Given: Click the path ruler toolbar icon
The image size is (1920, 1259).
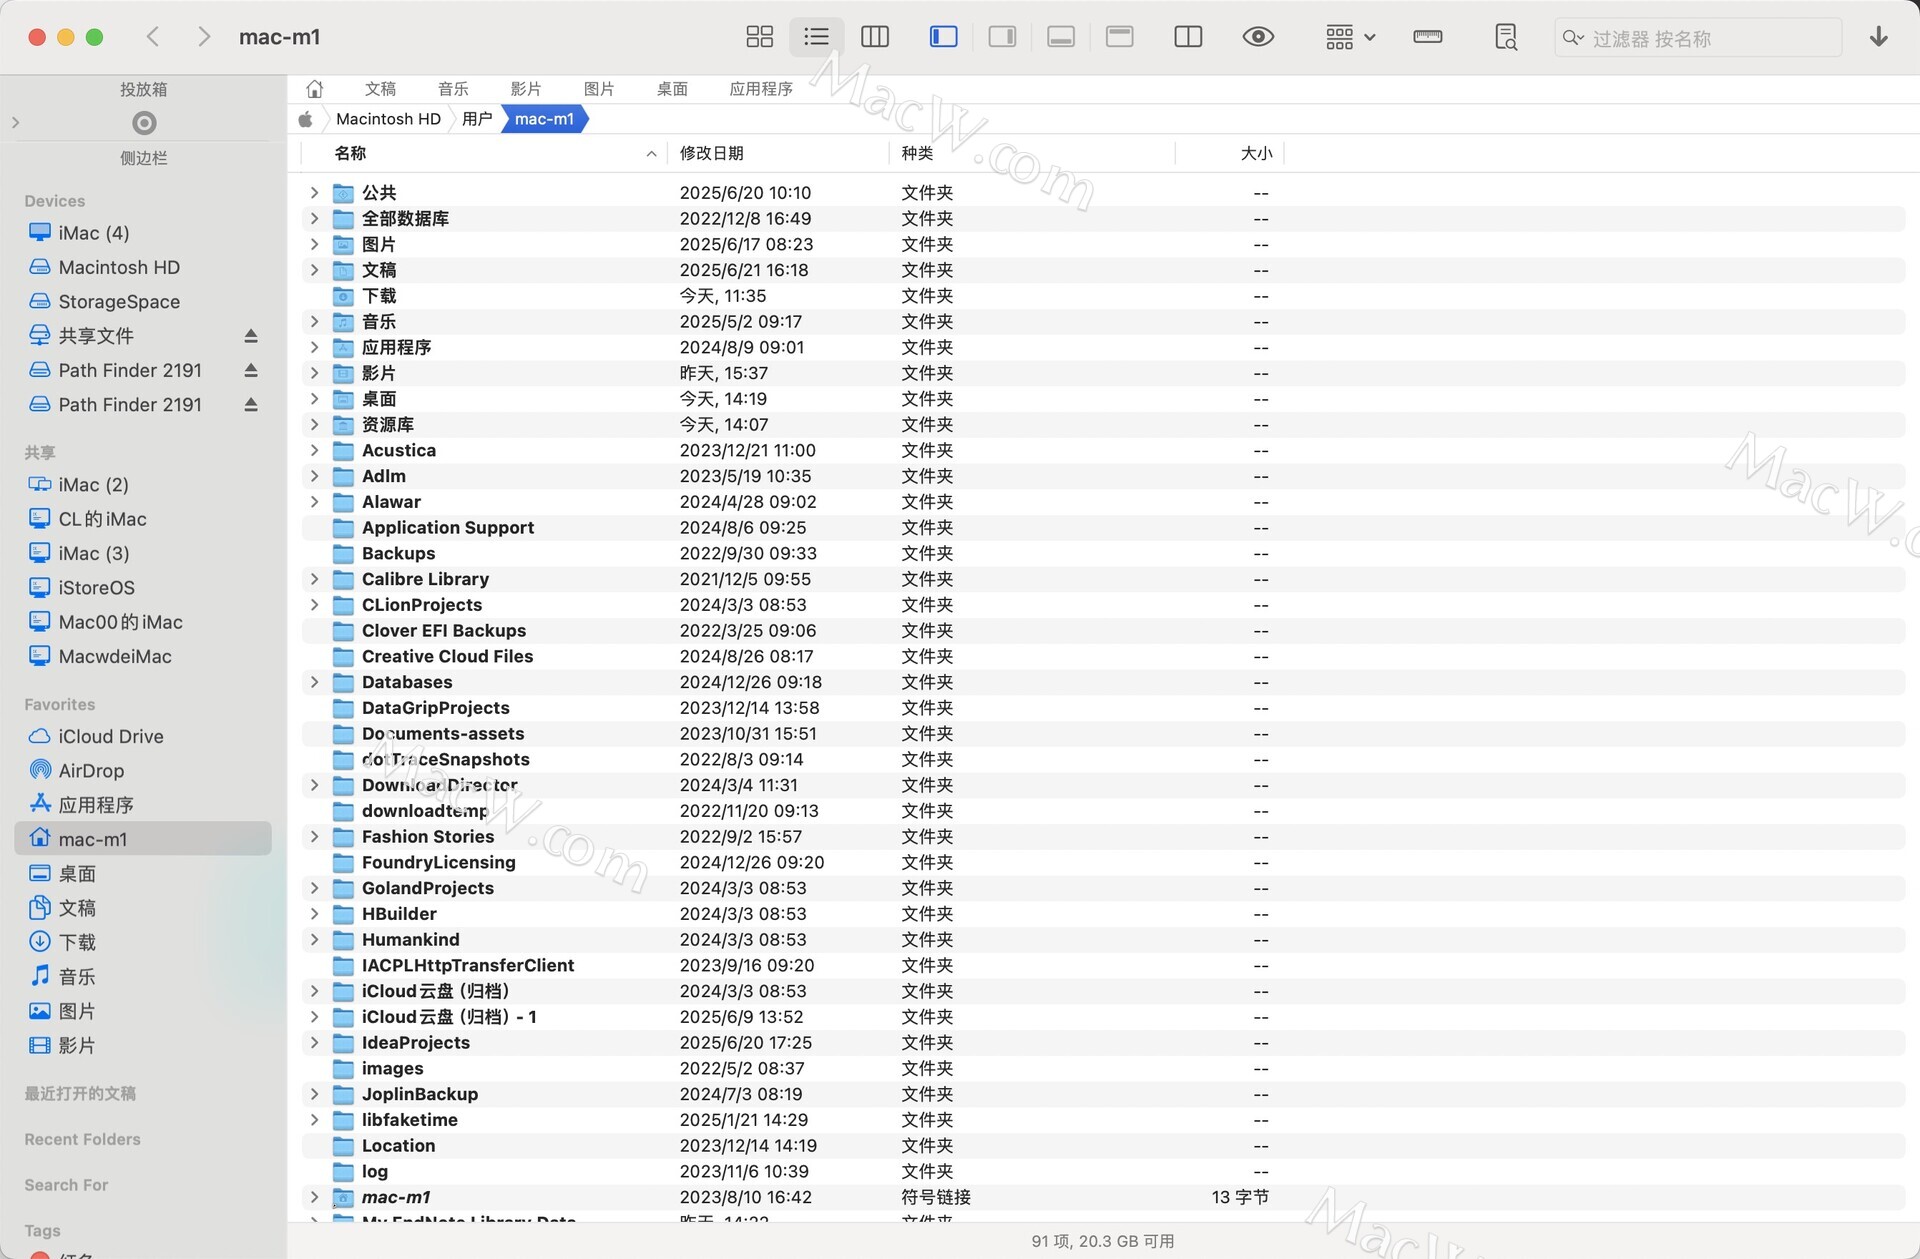Looking at the screenshot, I should [1428, 37].
